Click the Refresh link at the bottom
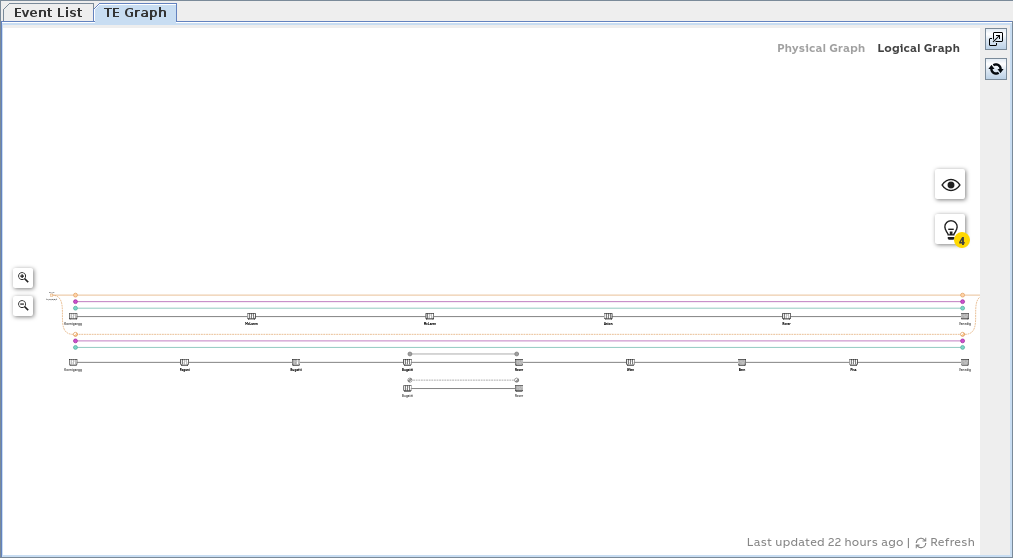Screen dimensions: 1013x558 (x=944, y=542)
